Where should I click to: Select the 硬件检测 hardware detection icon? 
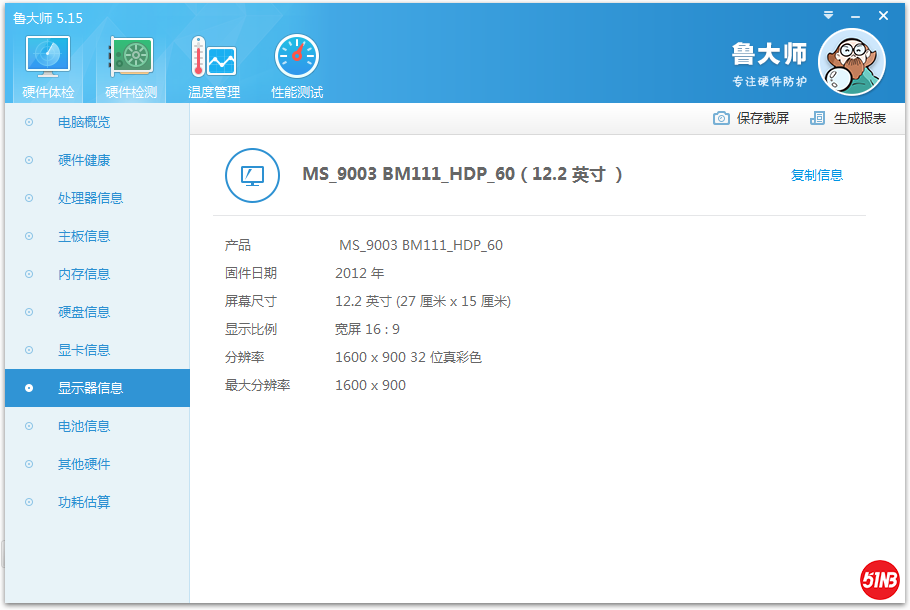click(131, 60)
